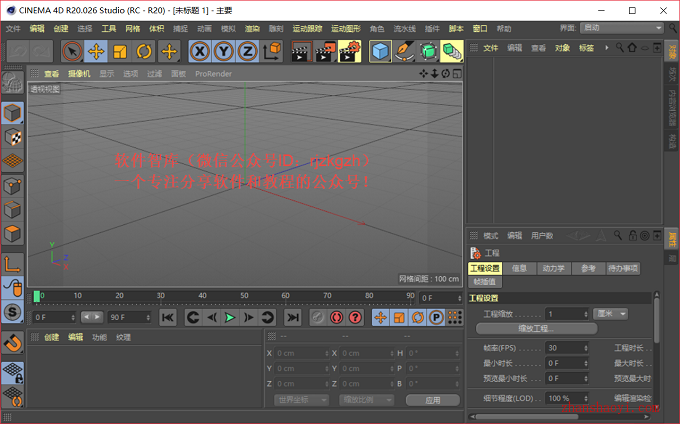Play the animation forward
The height and width of the screenshot is (424, 680).
230,318
